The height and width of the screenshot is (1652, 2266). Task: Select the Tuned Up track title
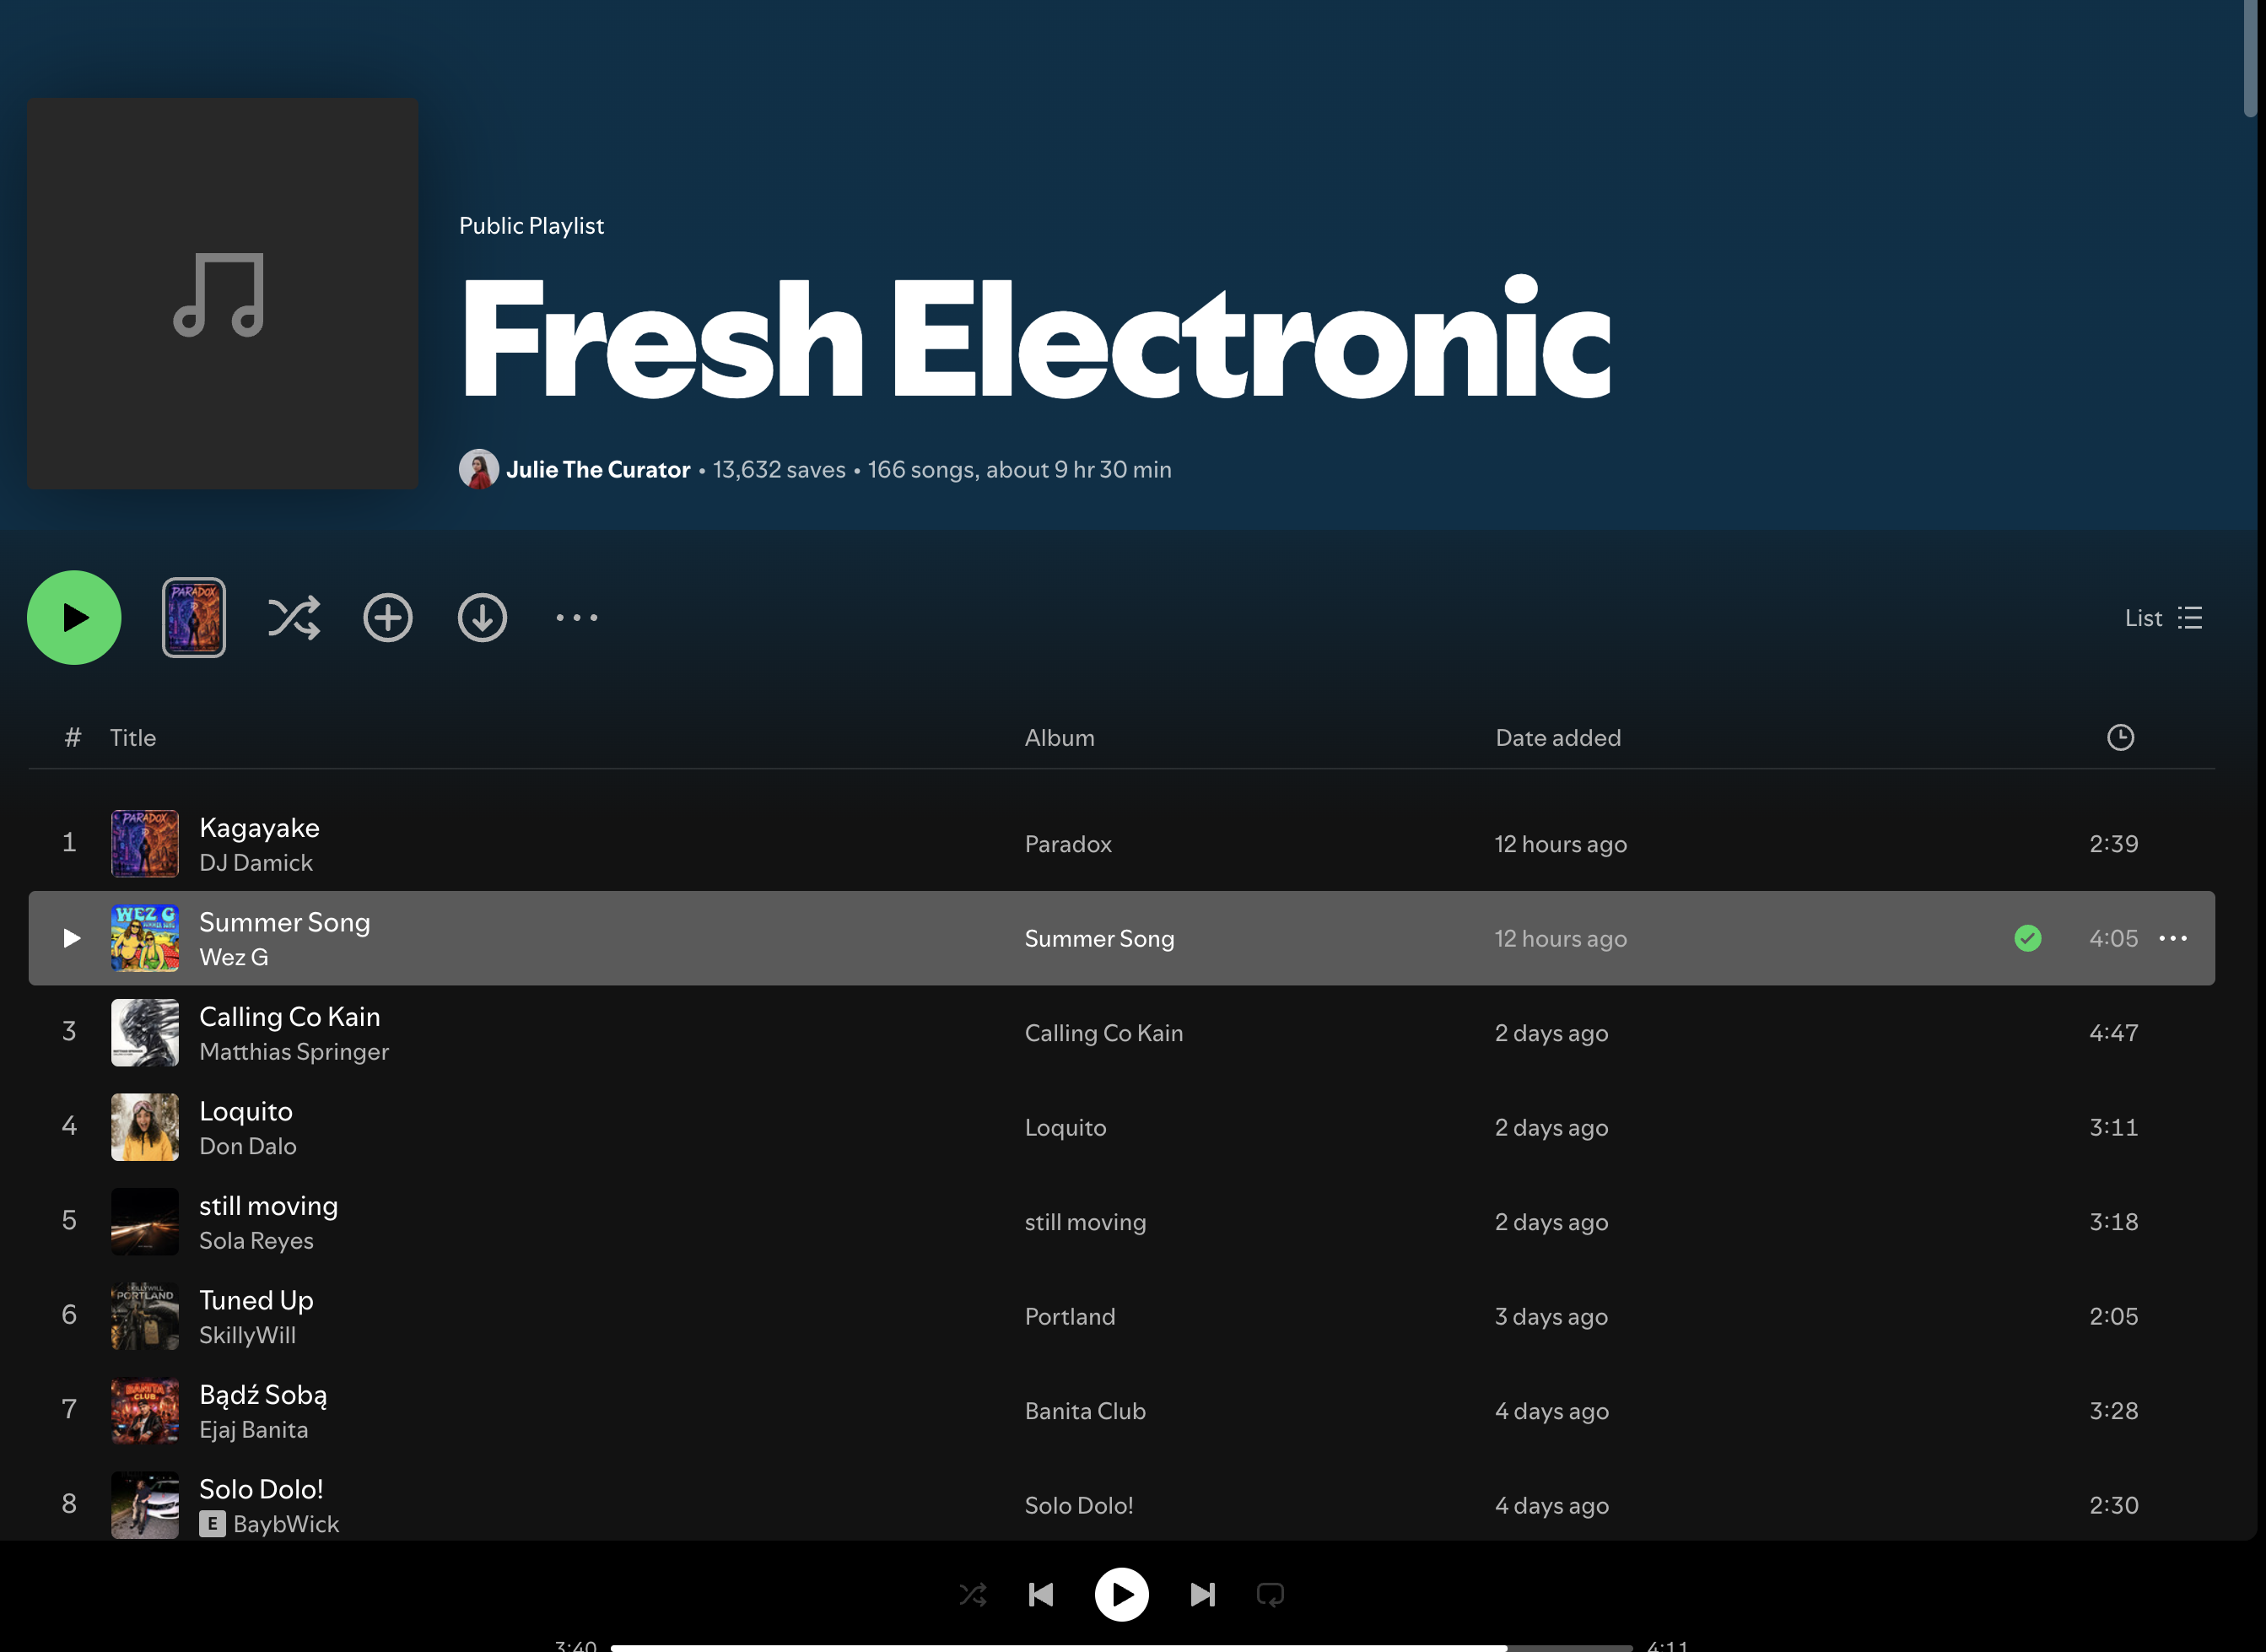256,1300
